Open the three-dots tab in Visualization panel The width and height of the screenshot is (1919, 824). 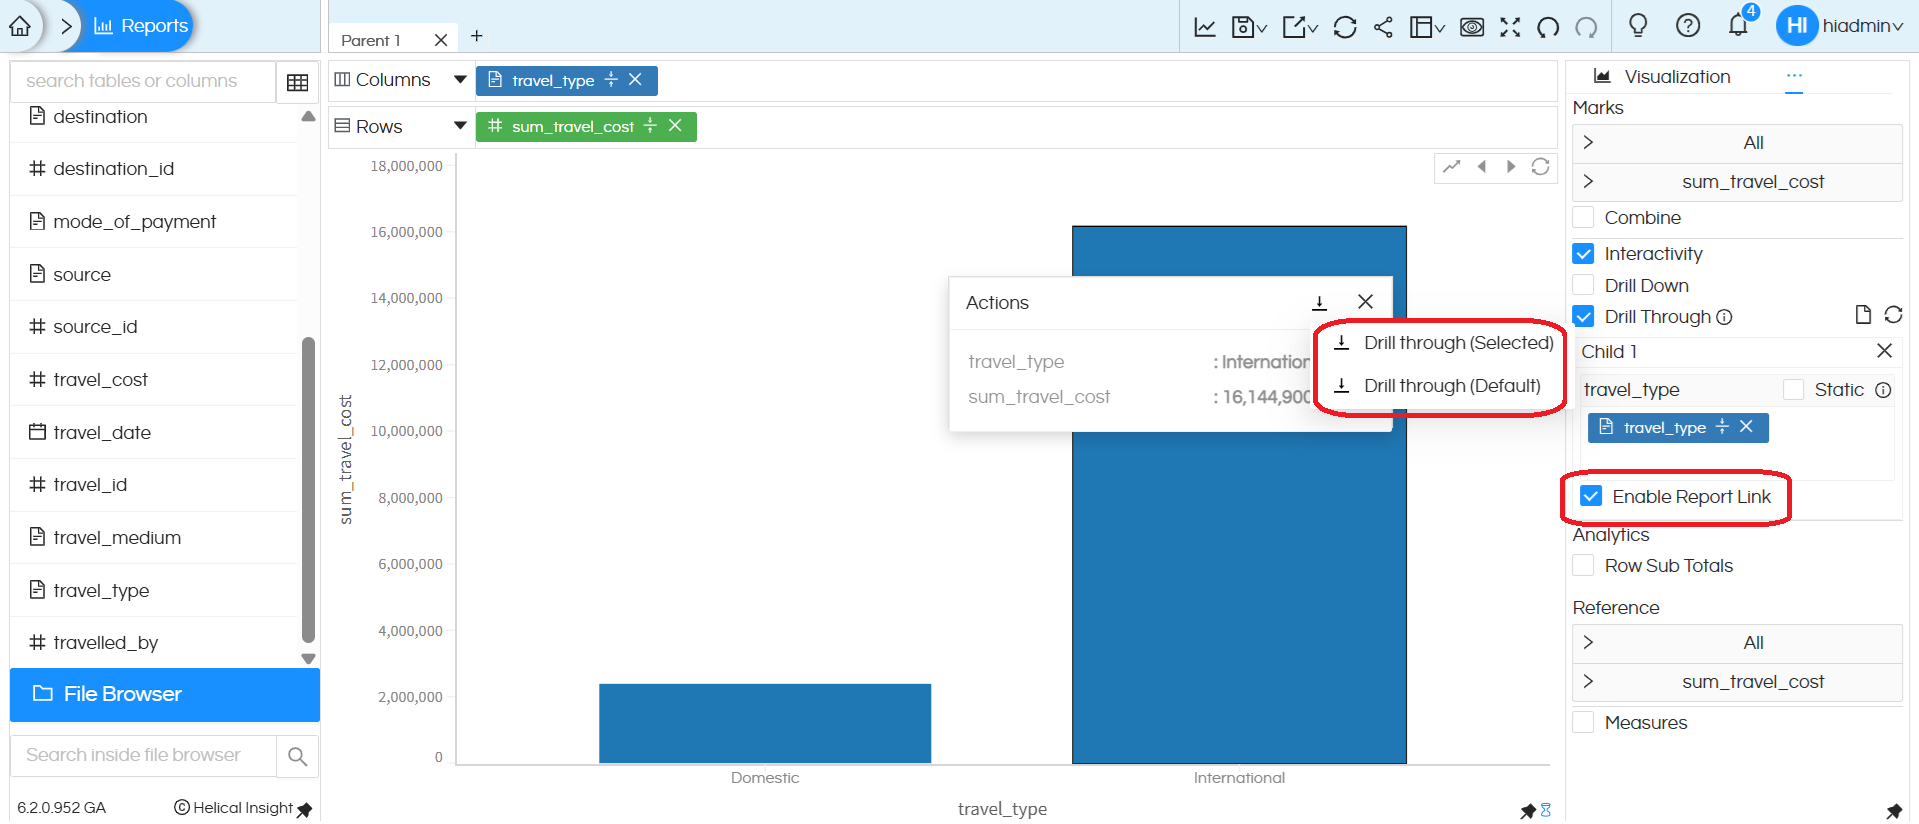tap(1794, 76)
